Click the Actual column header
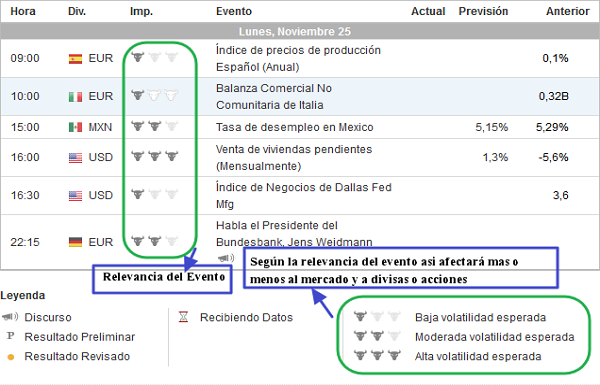Viewport: 600px width, 385px height. coord(428,11)
